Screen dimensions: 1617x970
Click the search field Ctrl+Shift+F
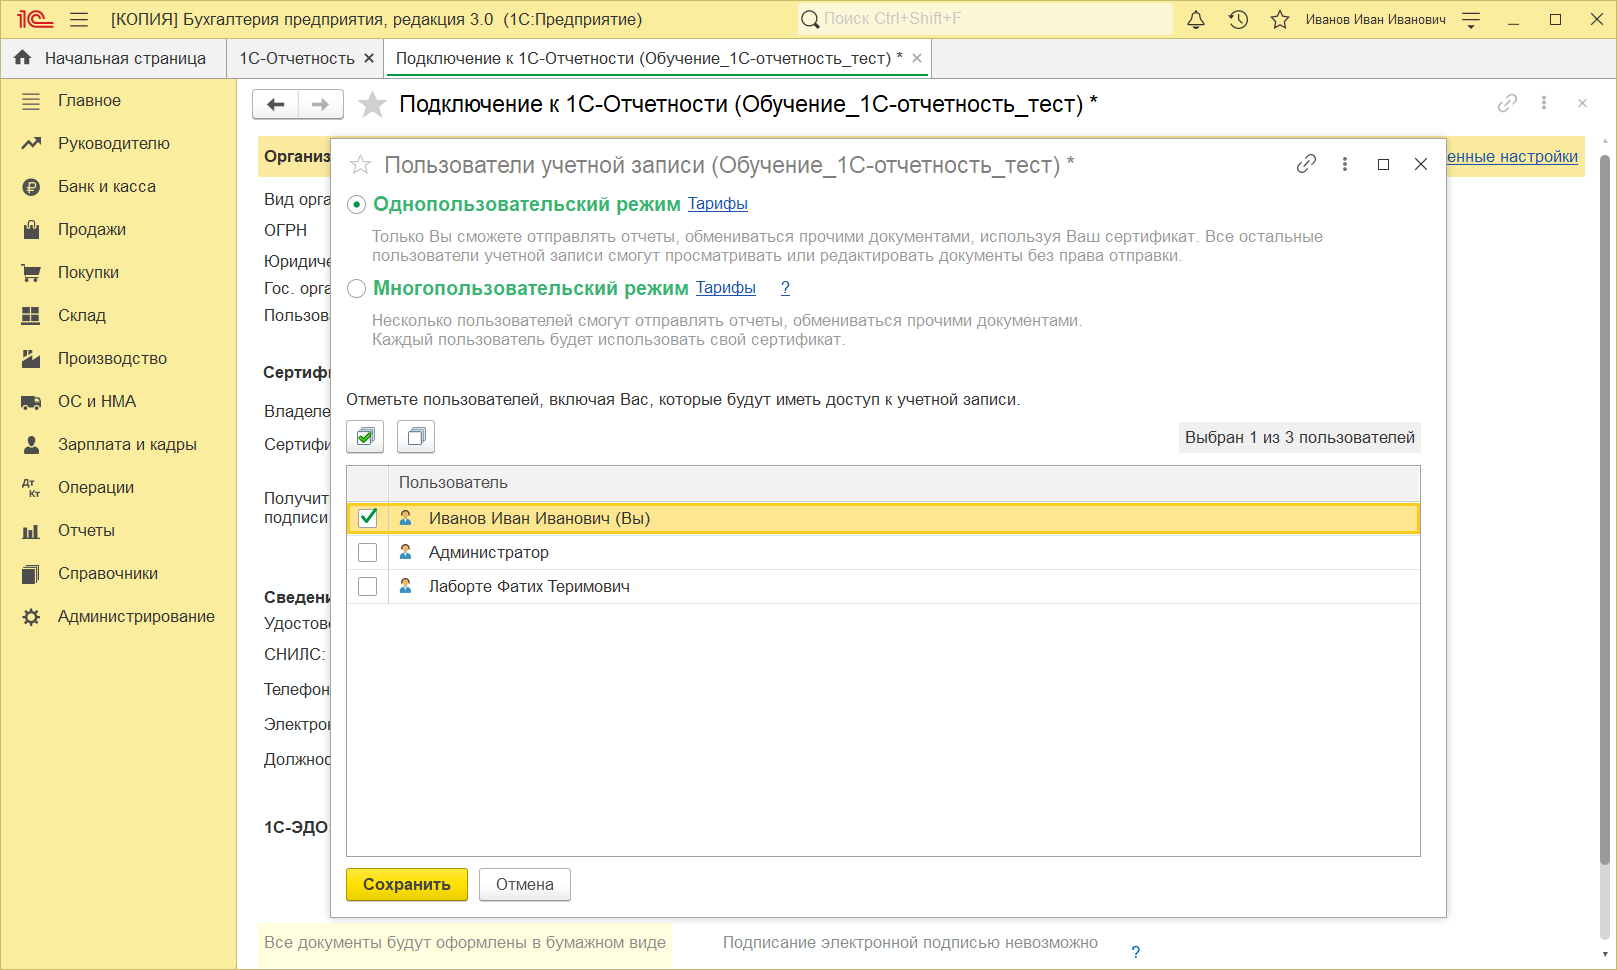[x=986, y=19]
